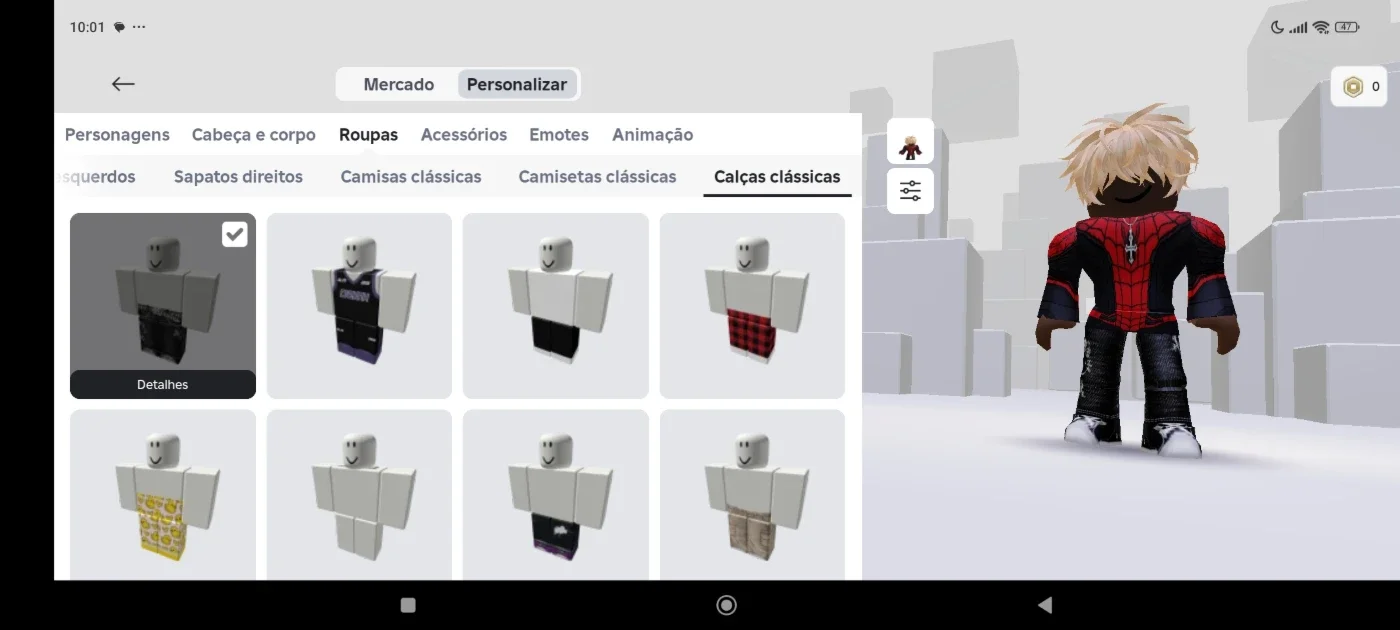
Task: Select the yellow smiley pants item
Action: click(163, 495)
